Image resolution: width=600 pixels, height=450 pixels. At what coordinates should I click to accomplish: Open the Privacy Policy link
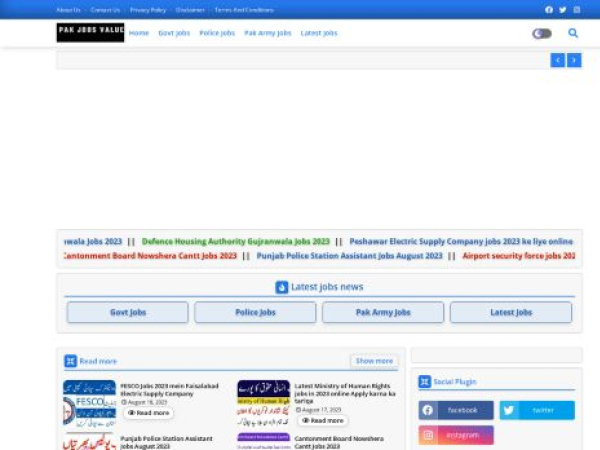[x=148, y=9]
